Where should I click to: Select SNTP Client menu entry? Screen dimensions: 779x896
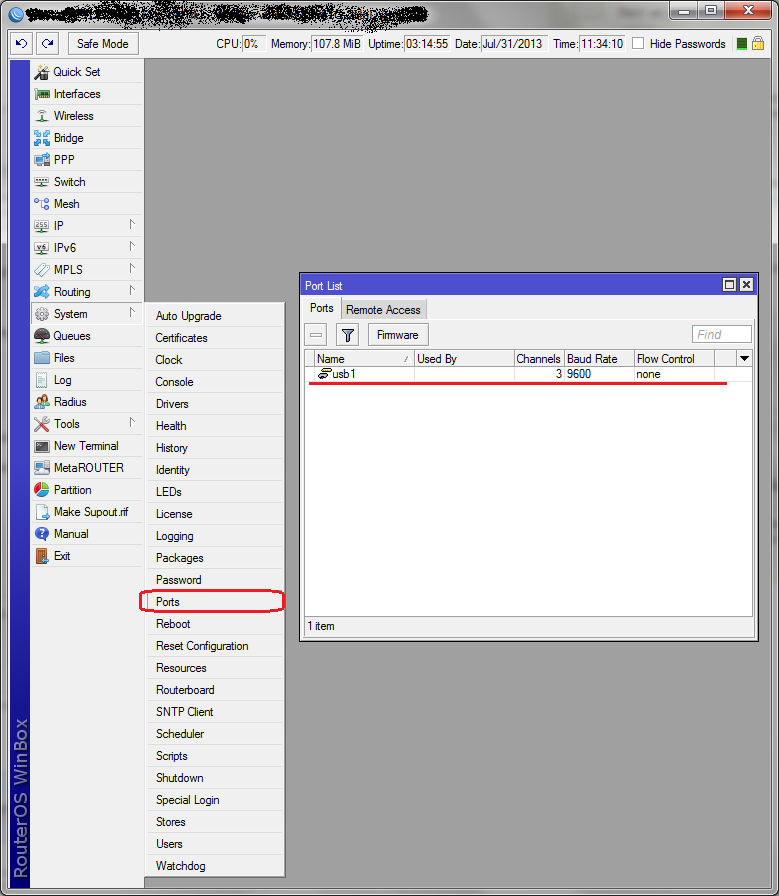[215, 712]
